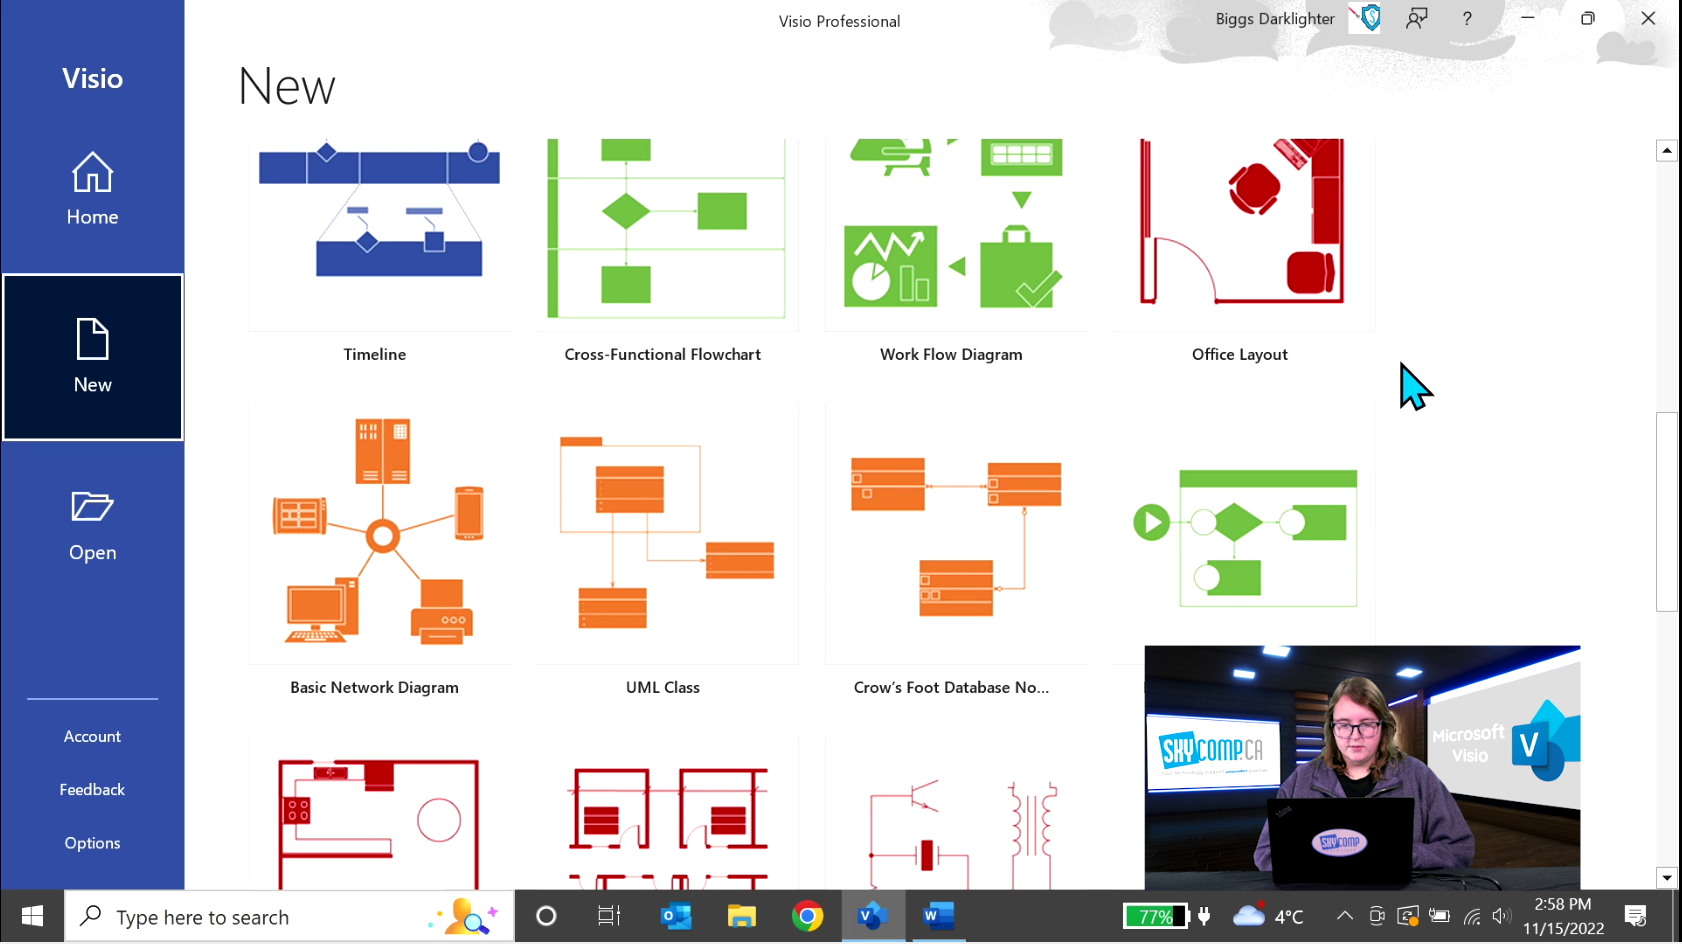Click the Help question mark icon
The height and width of the screenshot is (944, 1682).
point(1467,18)
